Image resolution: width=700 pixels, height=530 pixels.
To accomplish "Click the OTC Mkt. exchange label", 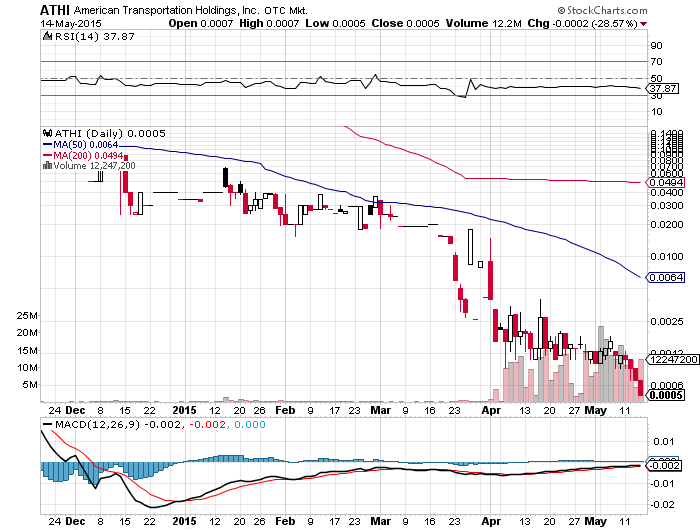I will point(286,10).
